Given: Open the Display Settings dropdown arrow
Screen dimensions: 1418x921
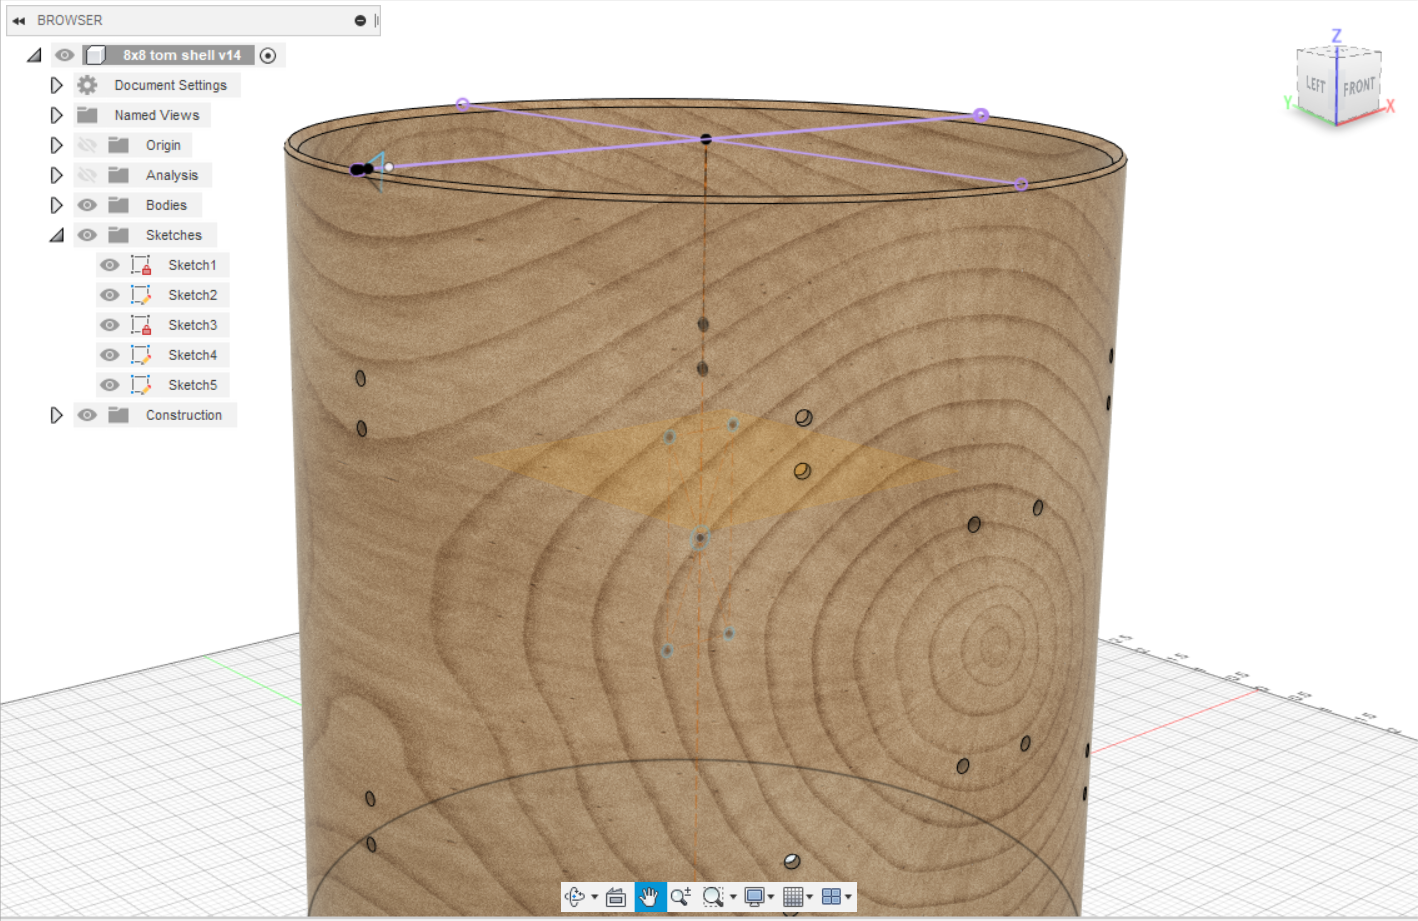Looking at the screenshot, I should click(771, 897).
